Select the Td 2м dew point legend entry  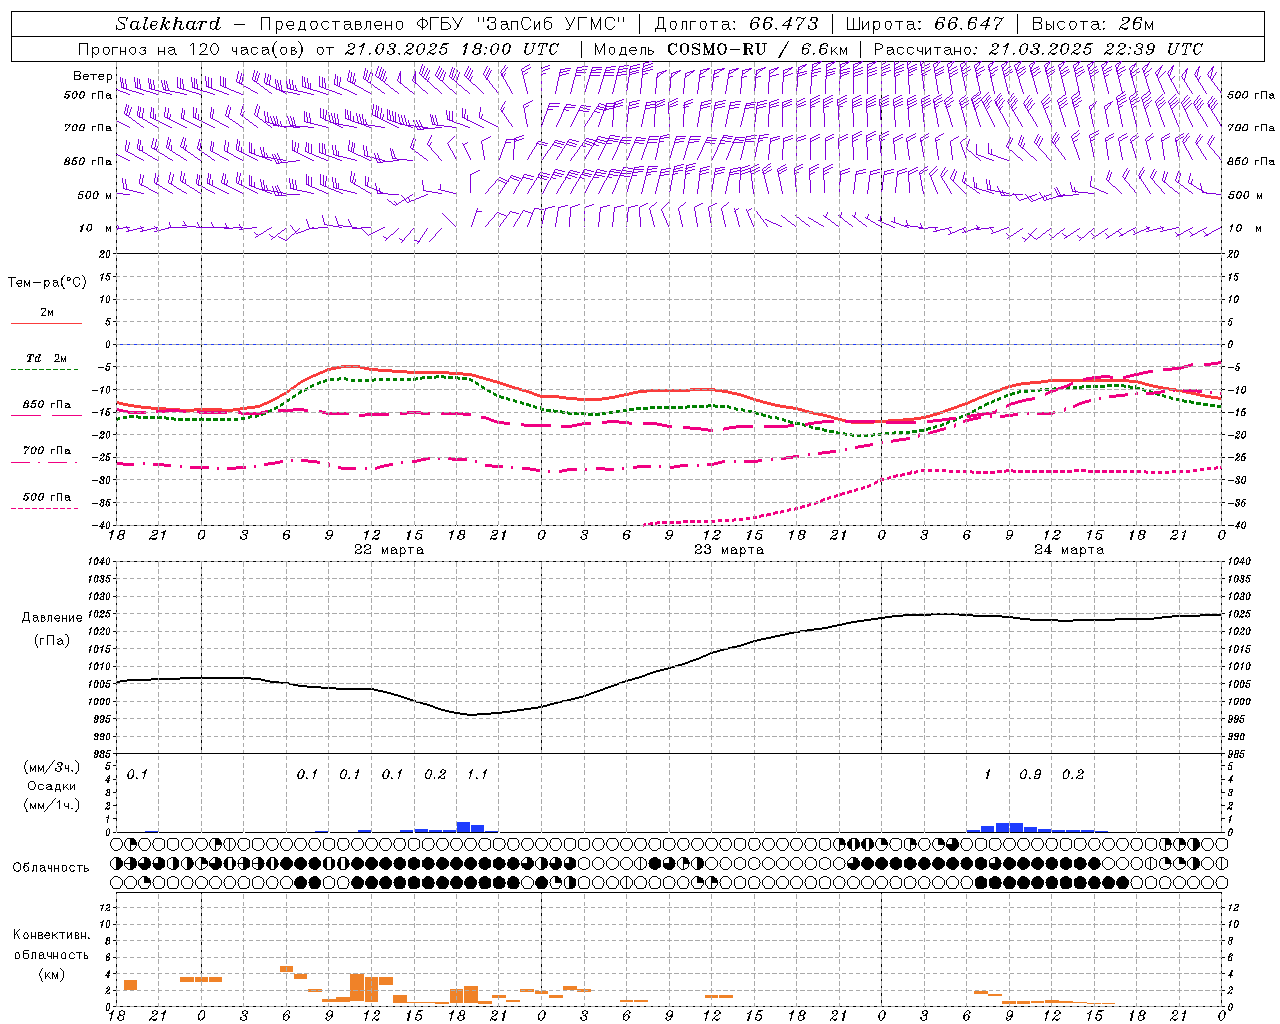47,358
